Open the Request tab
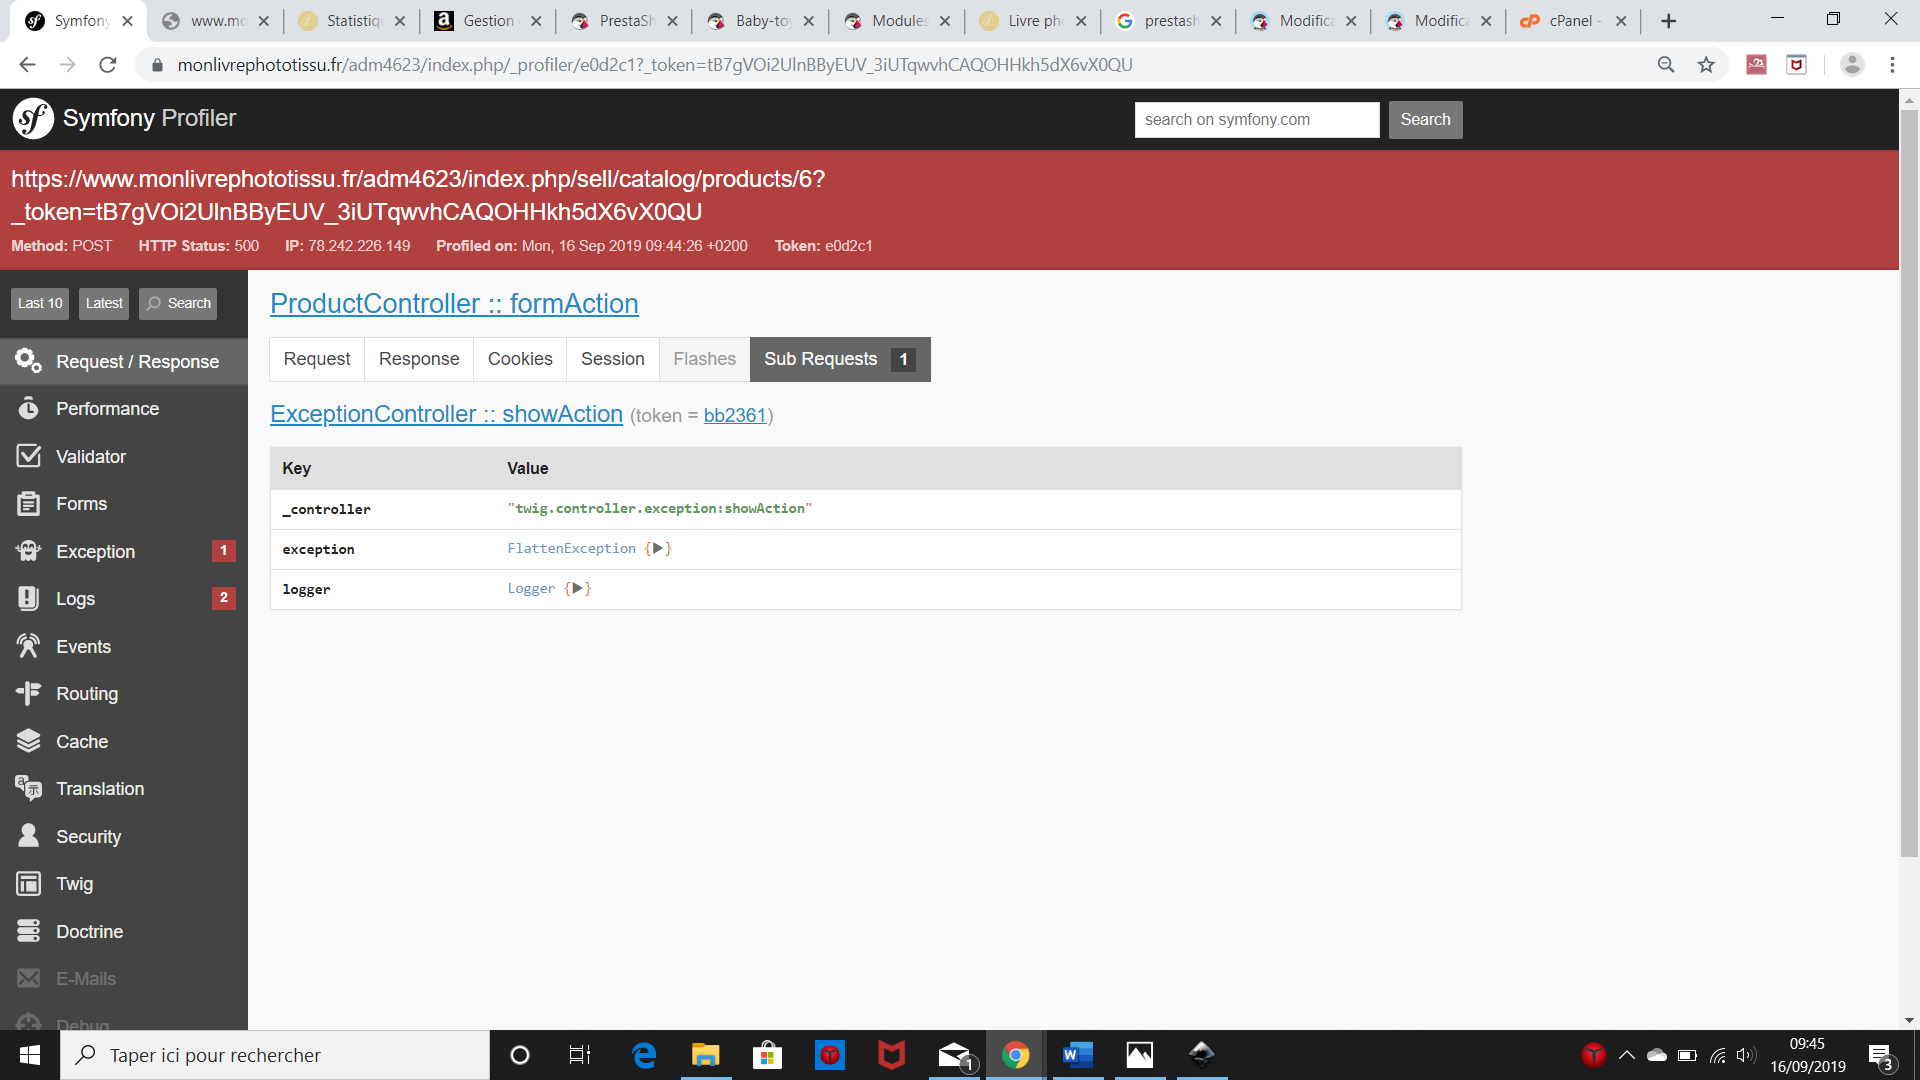Image resolution: width=1920 pixels, height=1080 pixels. 317,359
